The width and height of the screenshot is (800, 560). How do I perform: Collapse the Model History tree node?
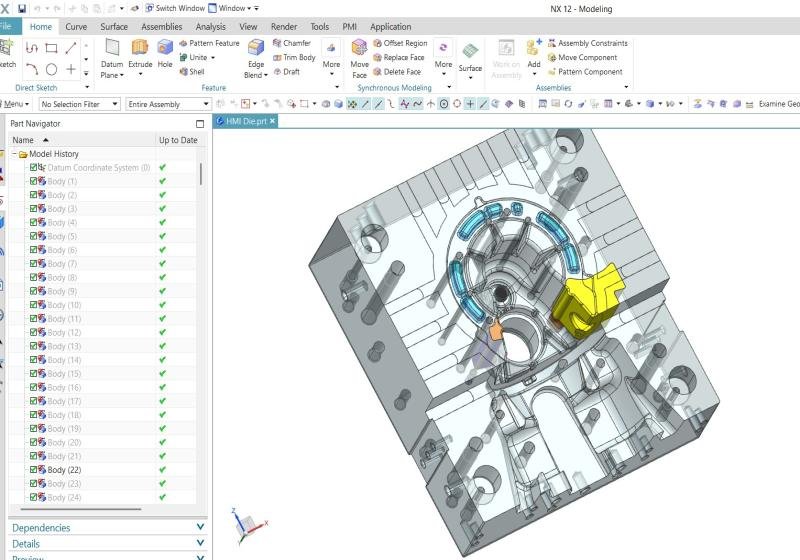pos(13,154)
